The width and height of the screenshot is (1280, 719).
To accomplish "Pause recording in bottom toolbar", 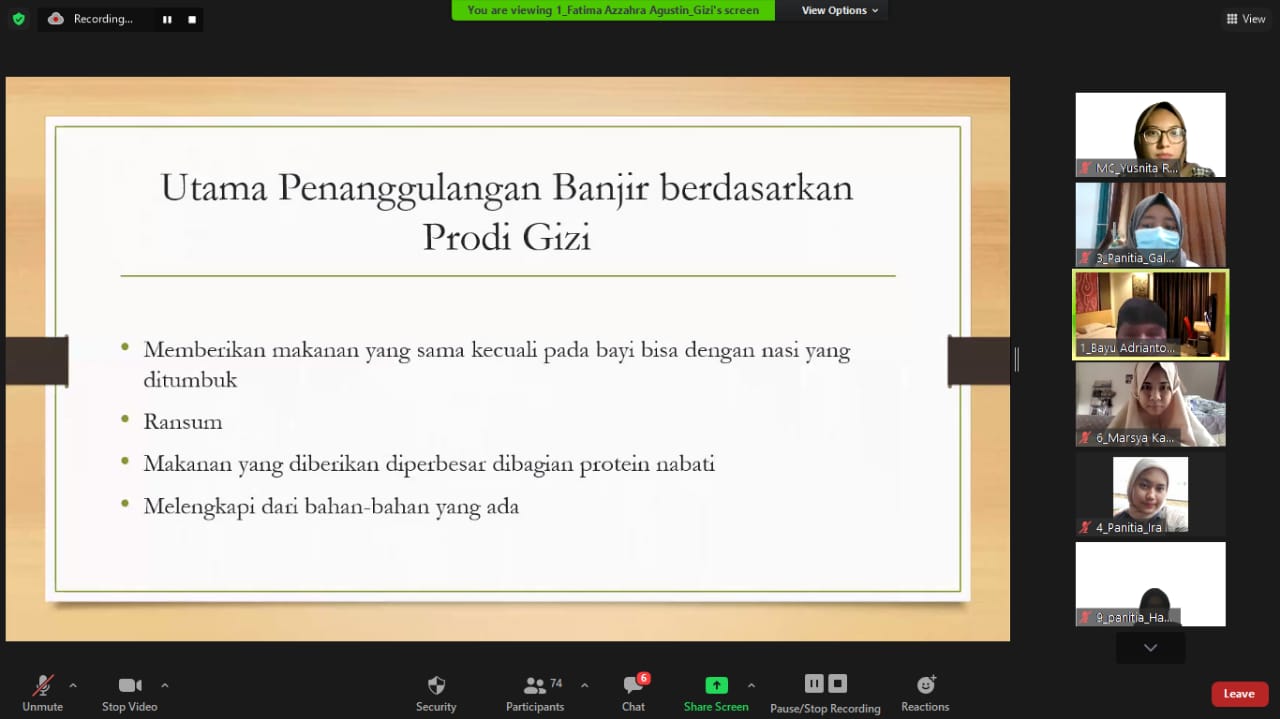I will click(x=814, y=683).
